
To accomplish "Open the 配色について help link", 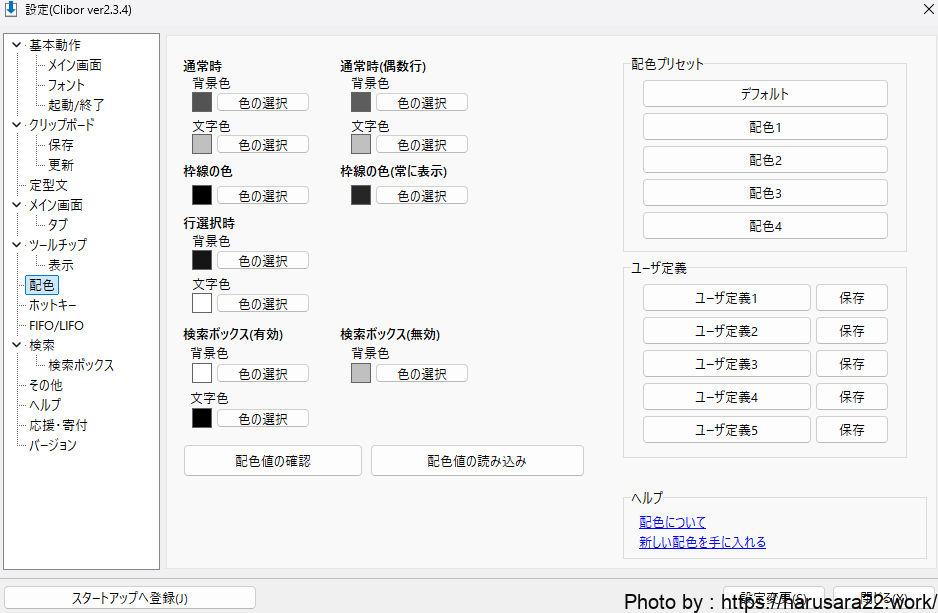I will pyautogui.click(x=672, y=522).
